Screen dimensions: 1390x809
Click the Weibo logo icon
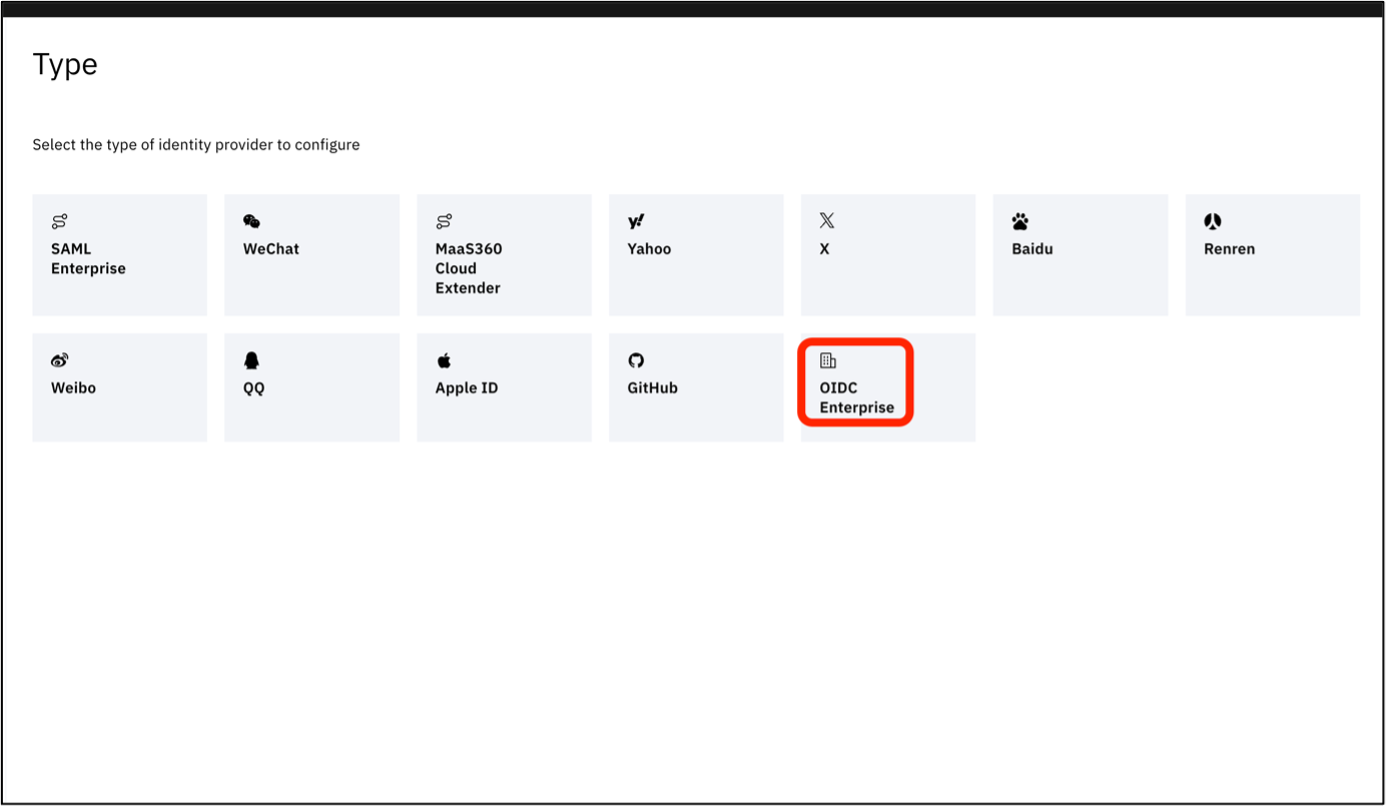coord(59,359)
